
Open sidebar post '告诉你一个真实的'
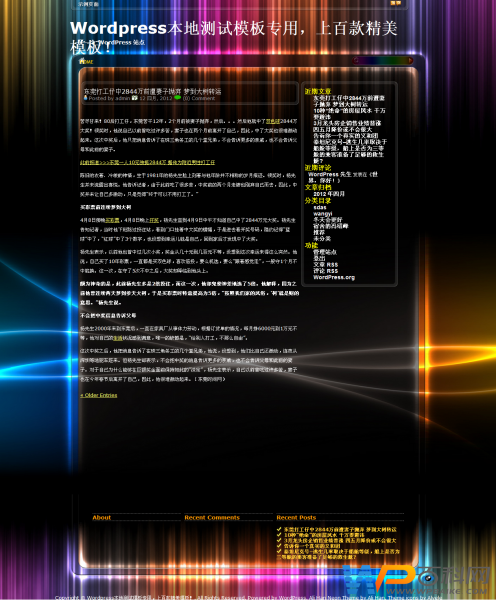point(346,135)
